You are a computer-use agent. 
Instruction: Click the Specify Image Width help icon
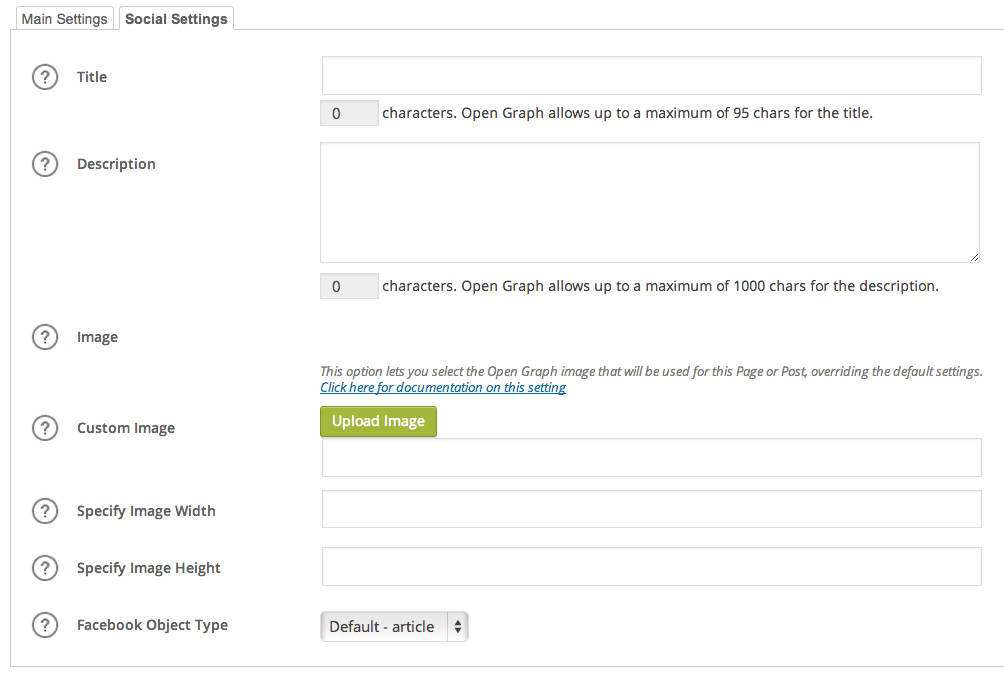[x=45, y=510]
